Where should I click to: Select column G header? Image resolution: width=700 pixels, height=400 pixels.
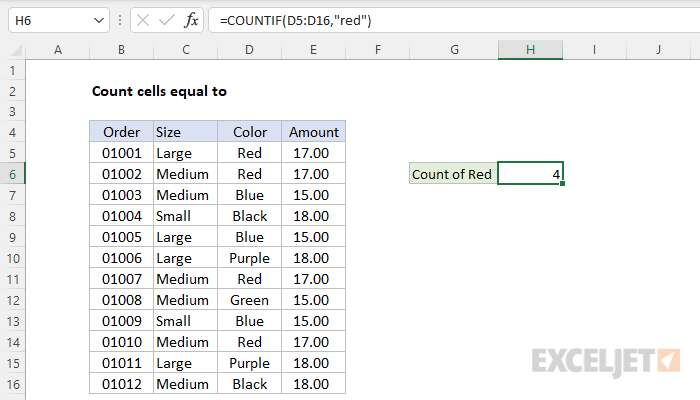tap(454, 50)
